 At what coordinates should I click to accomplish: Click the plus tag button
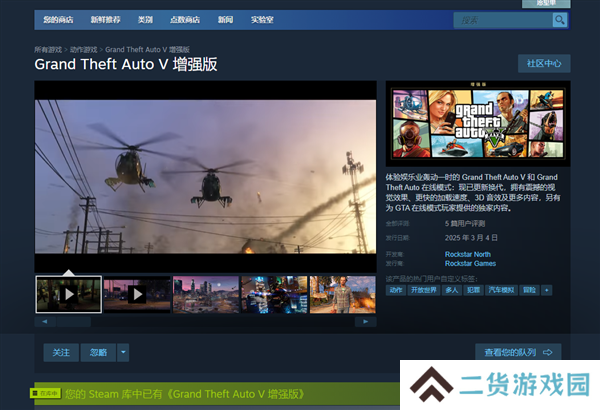[546, 290]
